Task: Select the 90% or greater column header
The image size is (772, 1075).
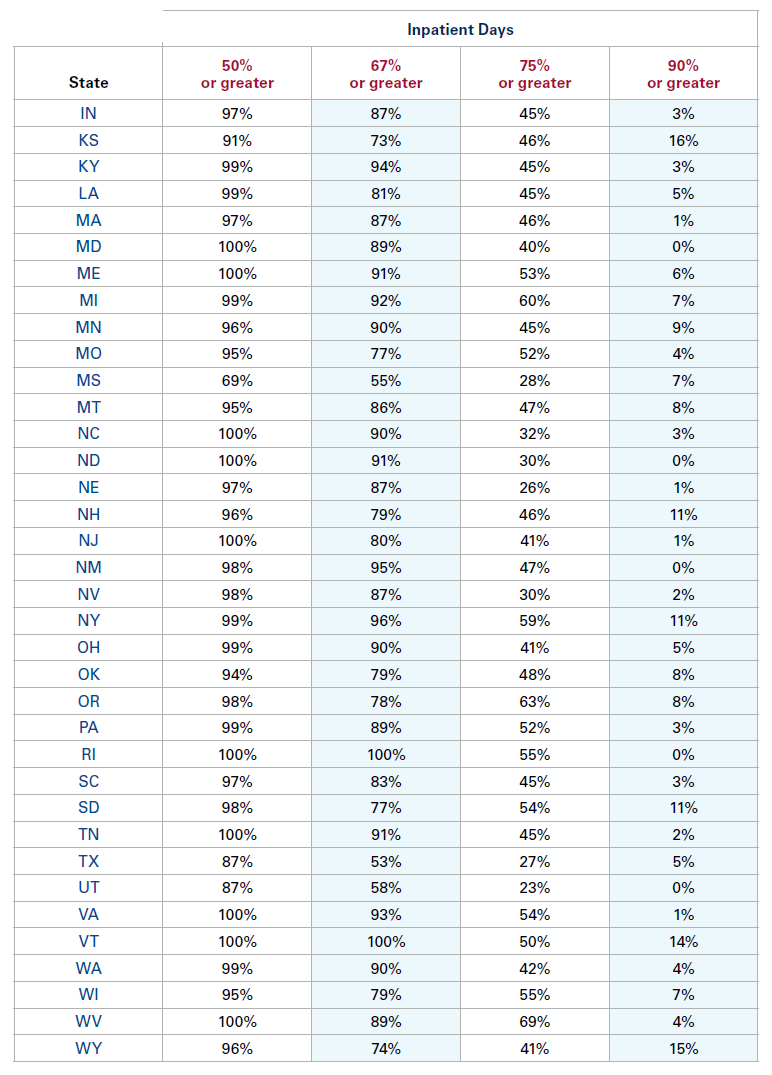Action: pyautogui.click(x=683, y=74)
